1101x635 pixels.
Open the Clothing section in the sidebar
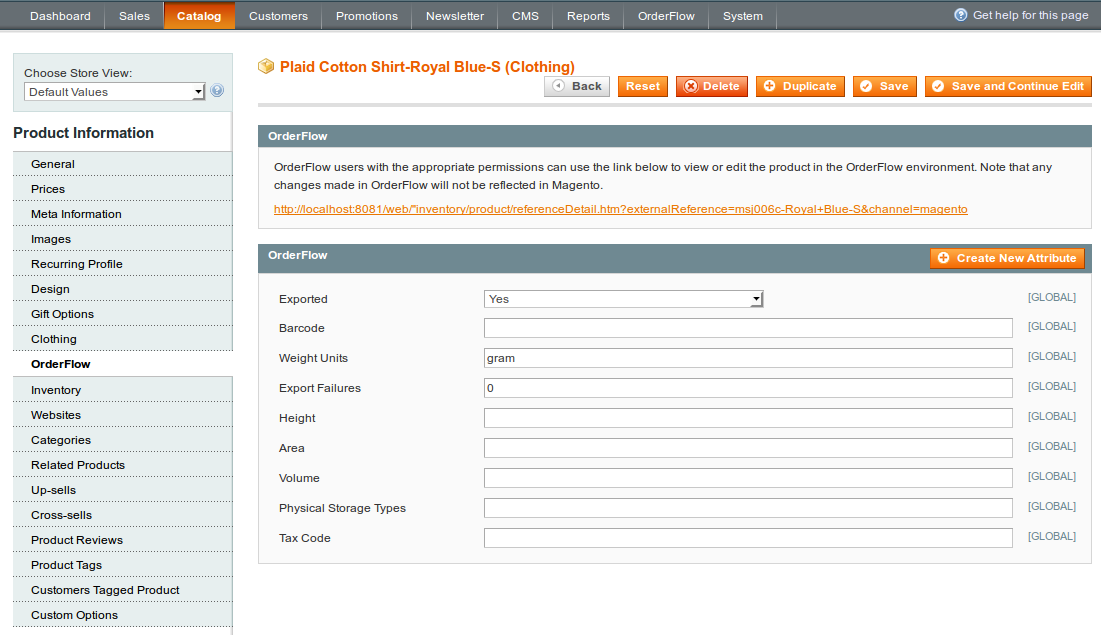click(x=53, y=339)
